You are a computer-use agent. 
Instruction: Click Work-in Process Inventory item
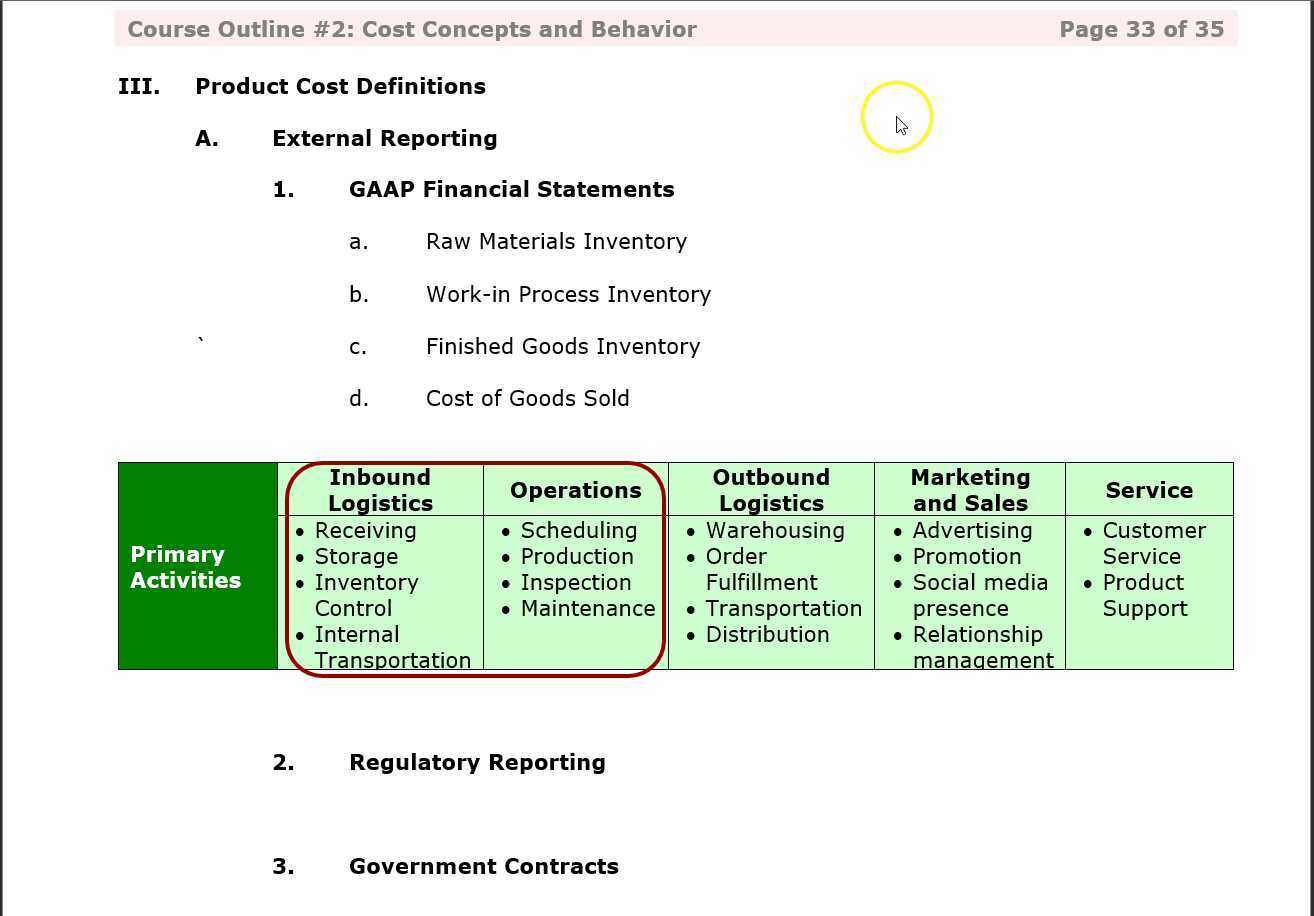point(569,294)
